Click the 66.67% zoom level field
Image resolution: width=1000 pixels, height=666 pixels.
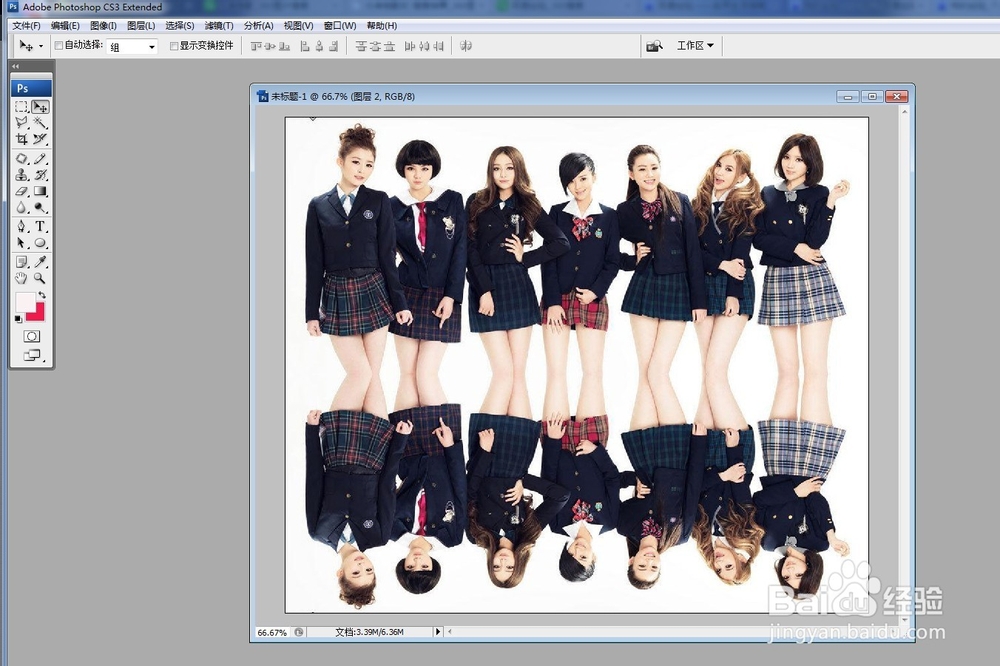pyautogui.click(x=272, y=632)
